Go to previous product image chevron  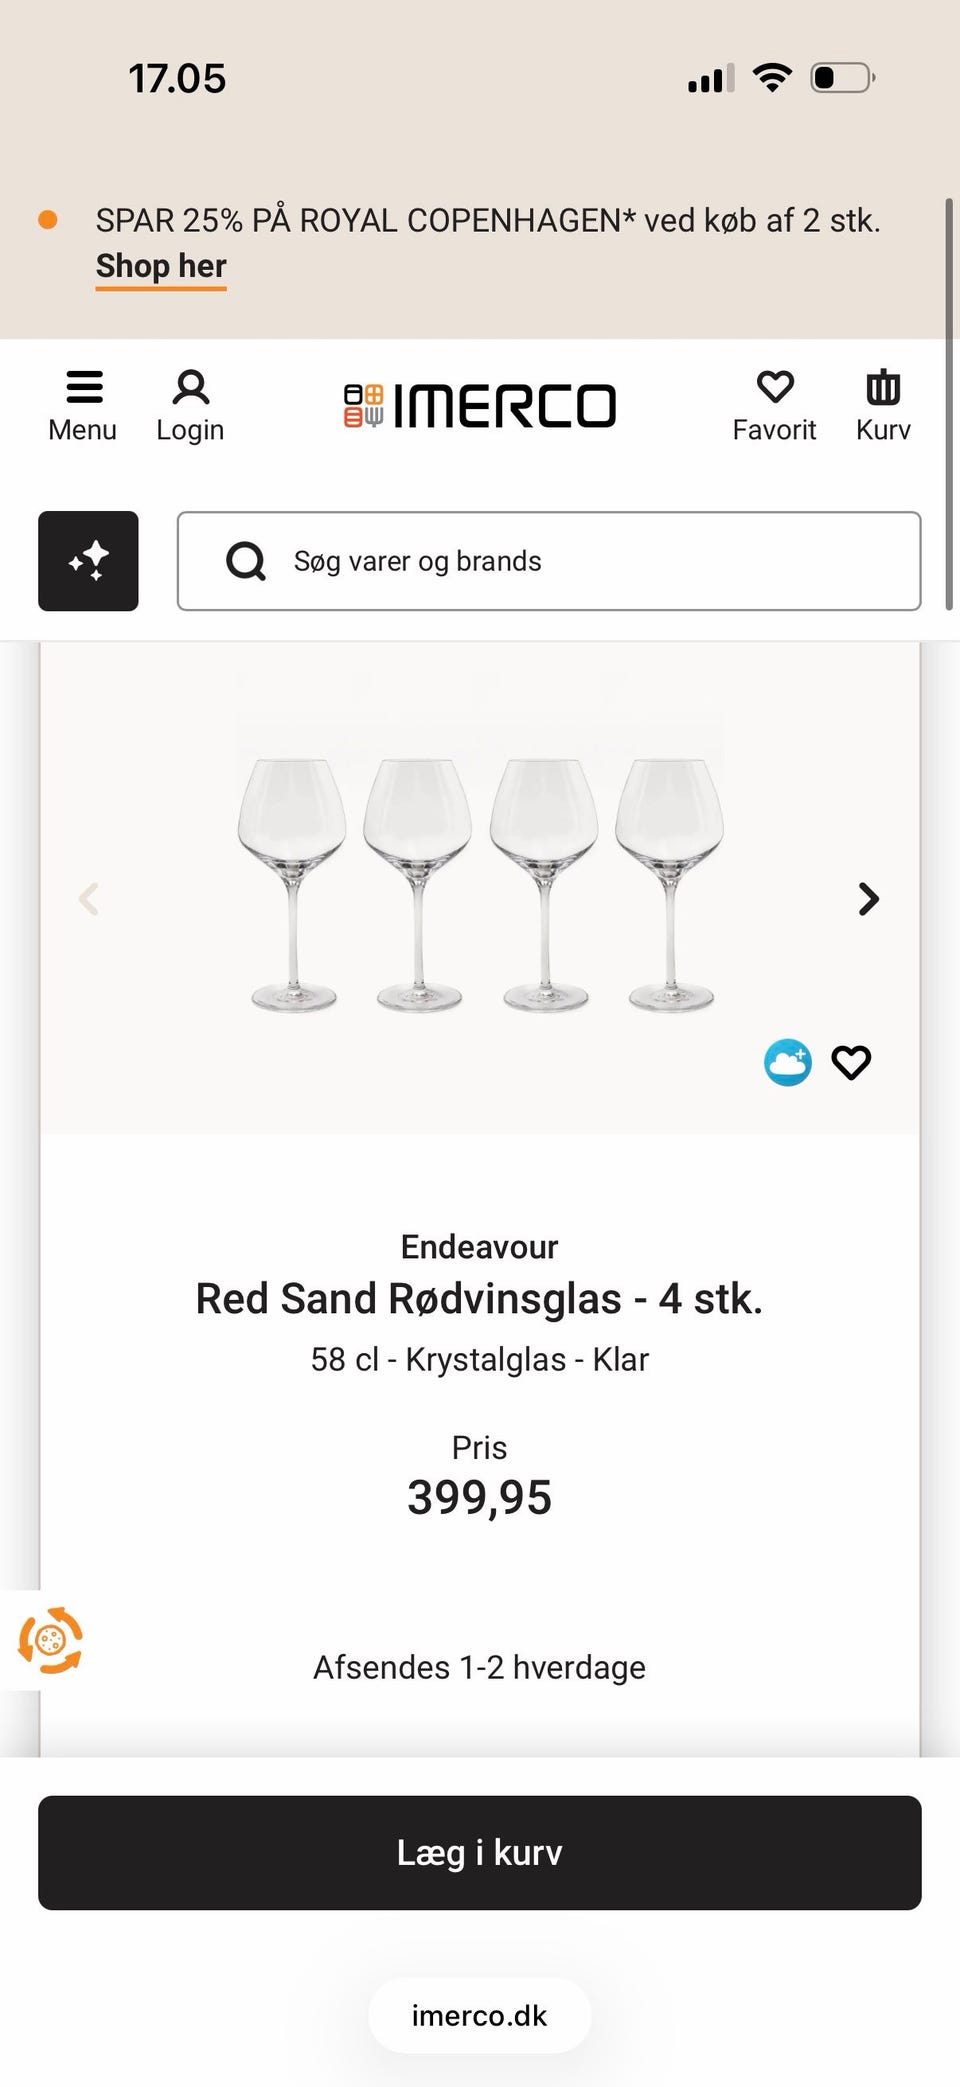pyautogui.click(x=89, y=899)
